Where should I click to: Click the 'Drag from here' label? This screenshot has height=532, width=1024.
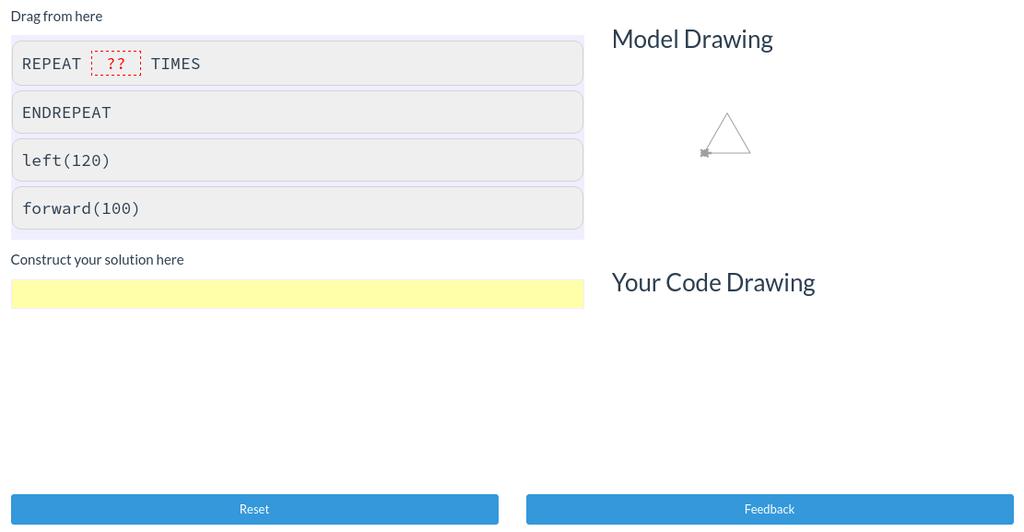(57, 16)
